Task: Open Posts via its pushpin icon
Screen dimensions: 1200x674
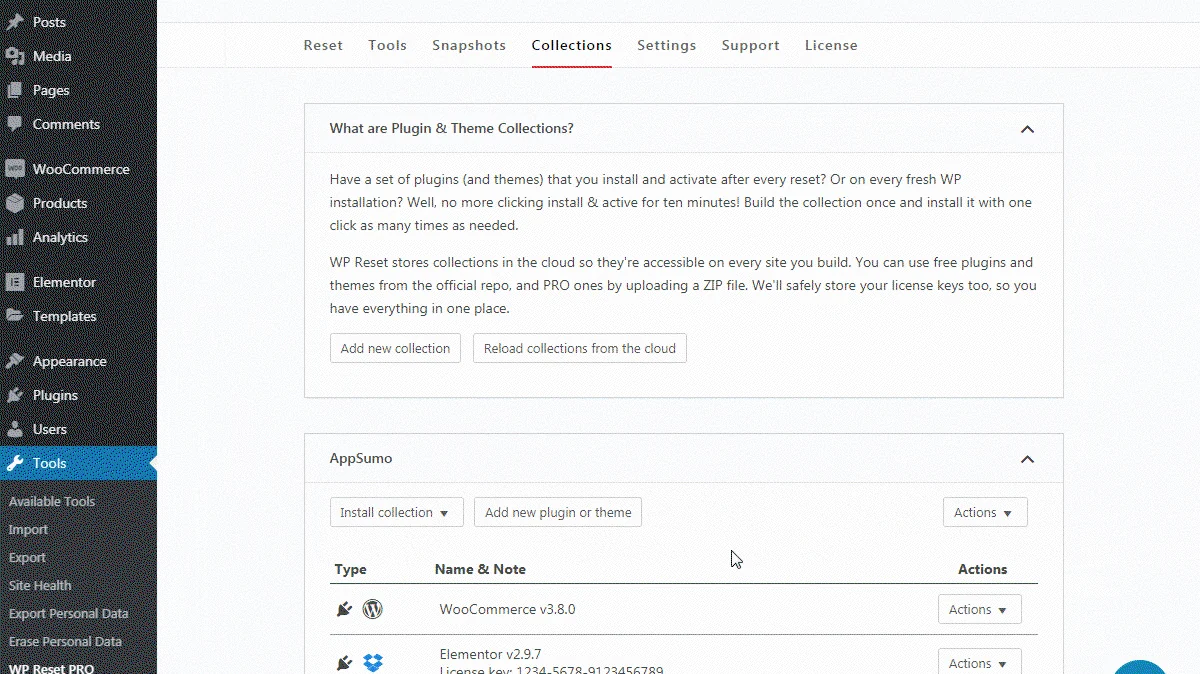Action: click(15, 22)
